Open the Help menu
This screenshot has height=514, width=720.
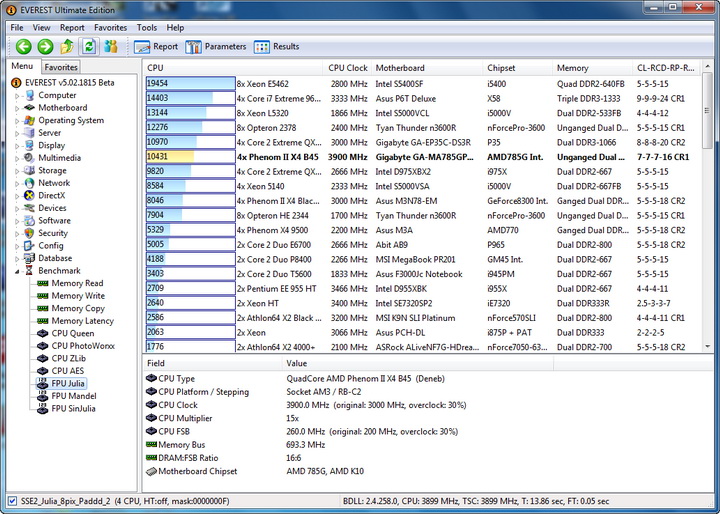coord(175,28)
